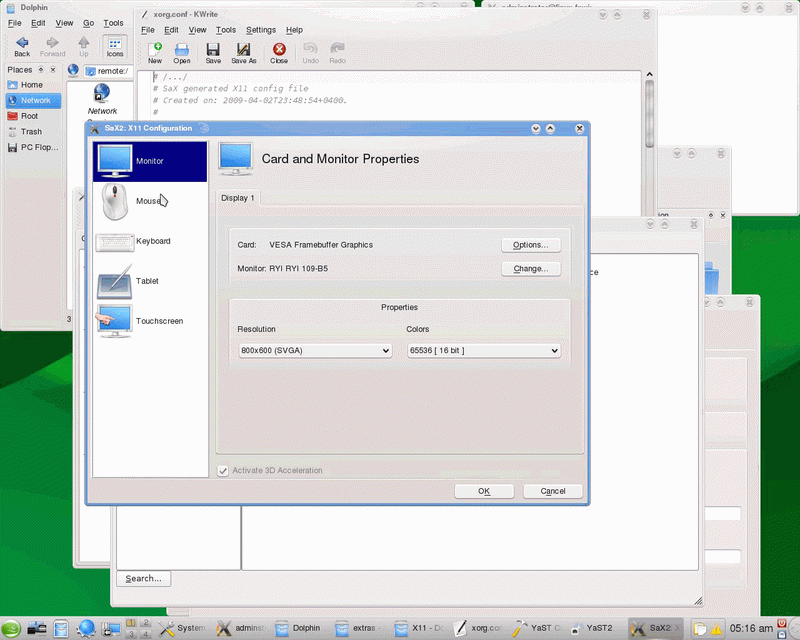Open Touchscreen configuration in SaX2

pyautogui.click(x=150, y=321)
